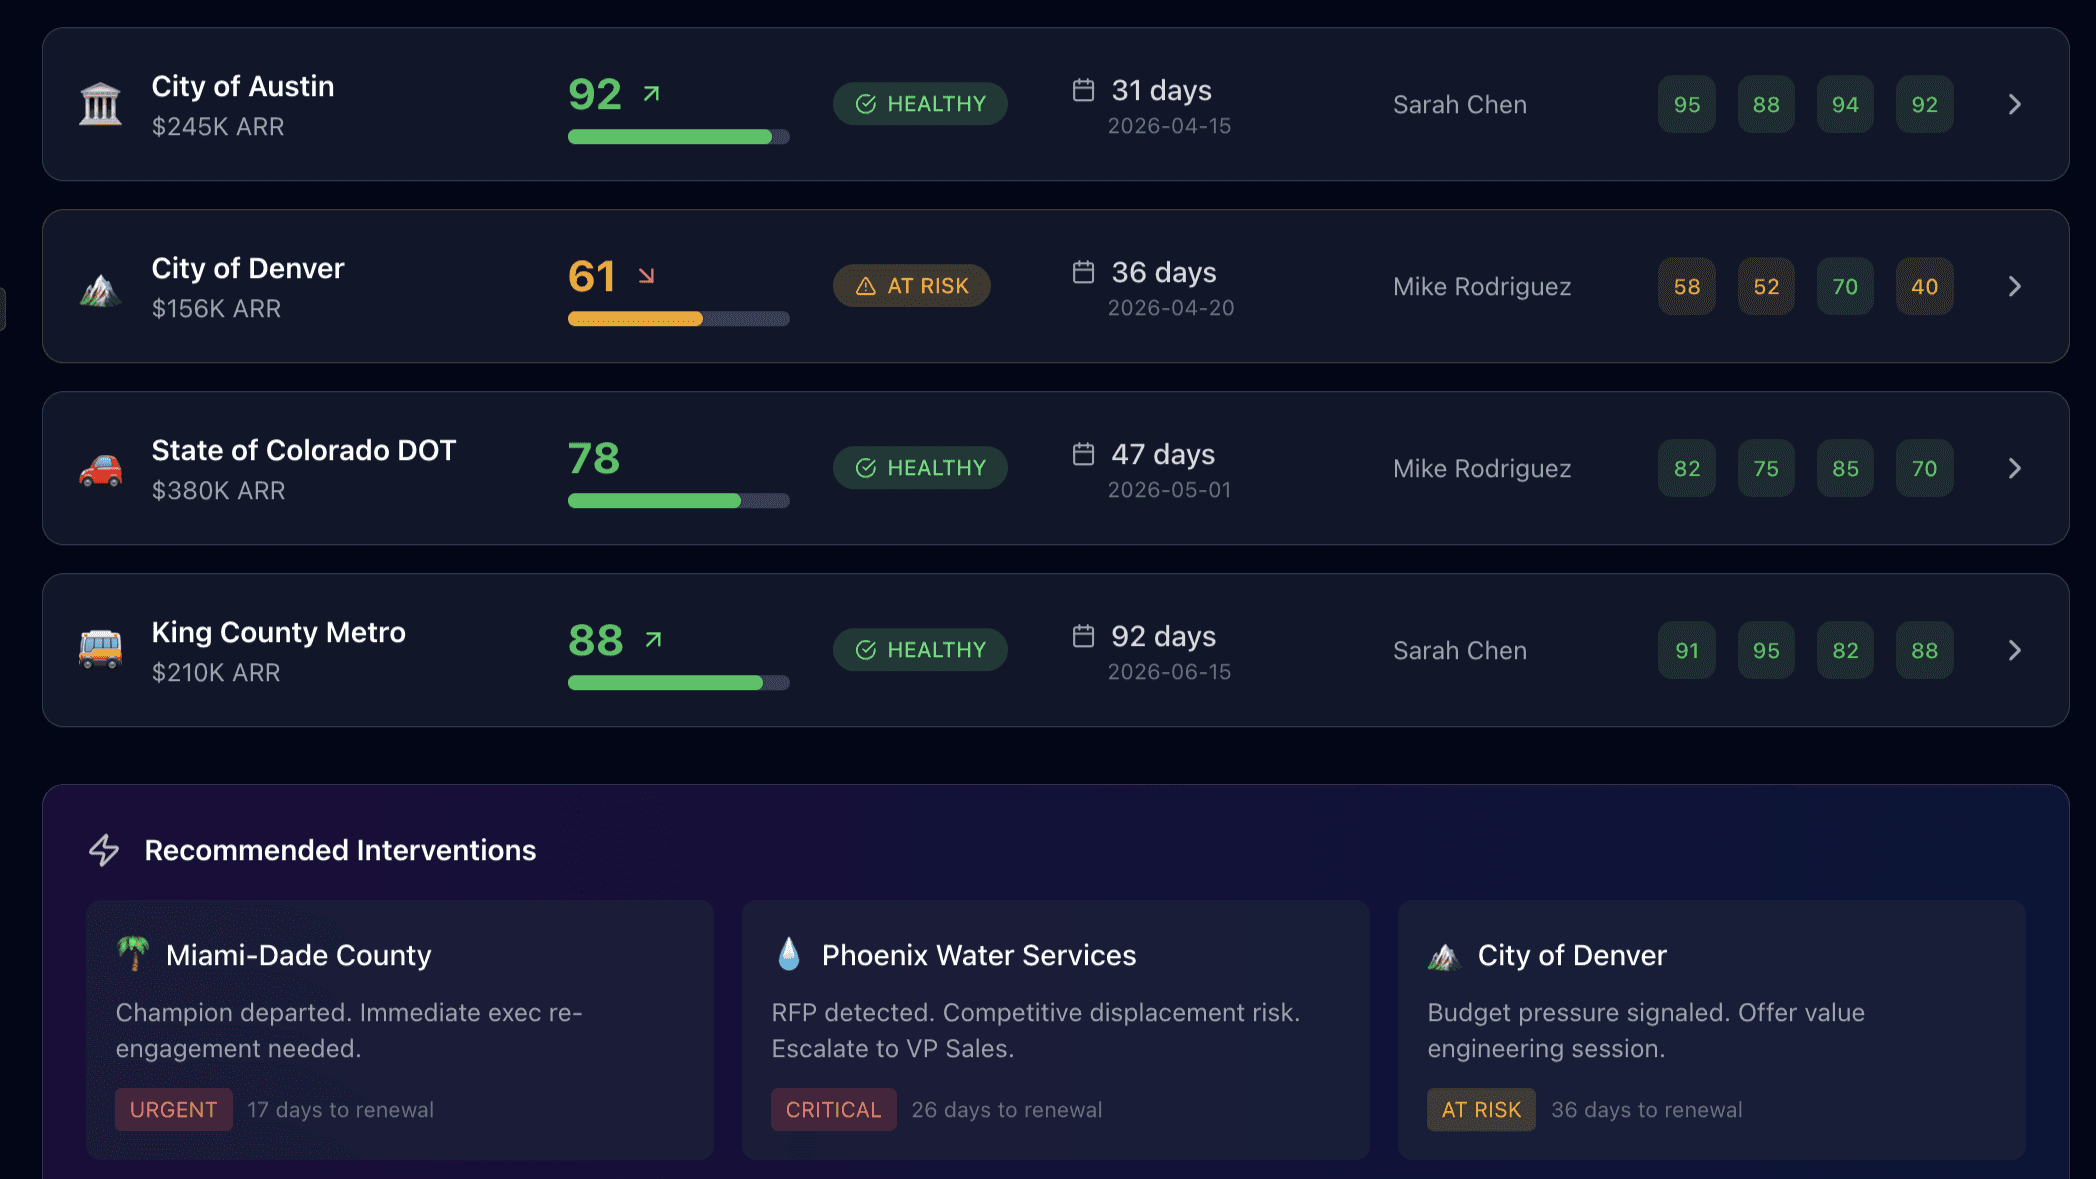Click the score chip 40 in Denver row
The height and width of the screenshot is (1179, 2096).
click(x=1924, y=287)
